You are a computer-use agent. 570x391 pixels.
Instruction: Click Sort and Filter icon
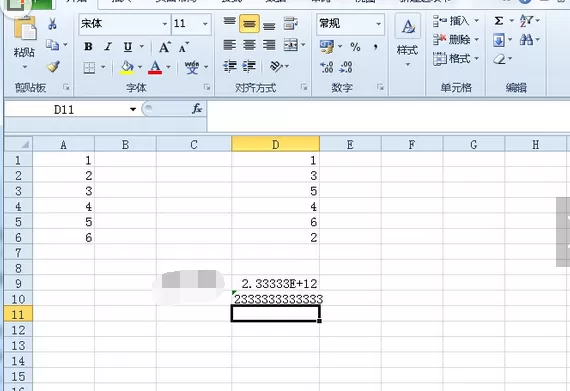[526, 21]
